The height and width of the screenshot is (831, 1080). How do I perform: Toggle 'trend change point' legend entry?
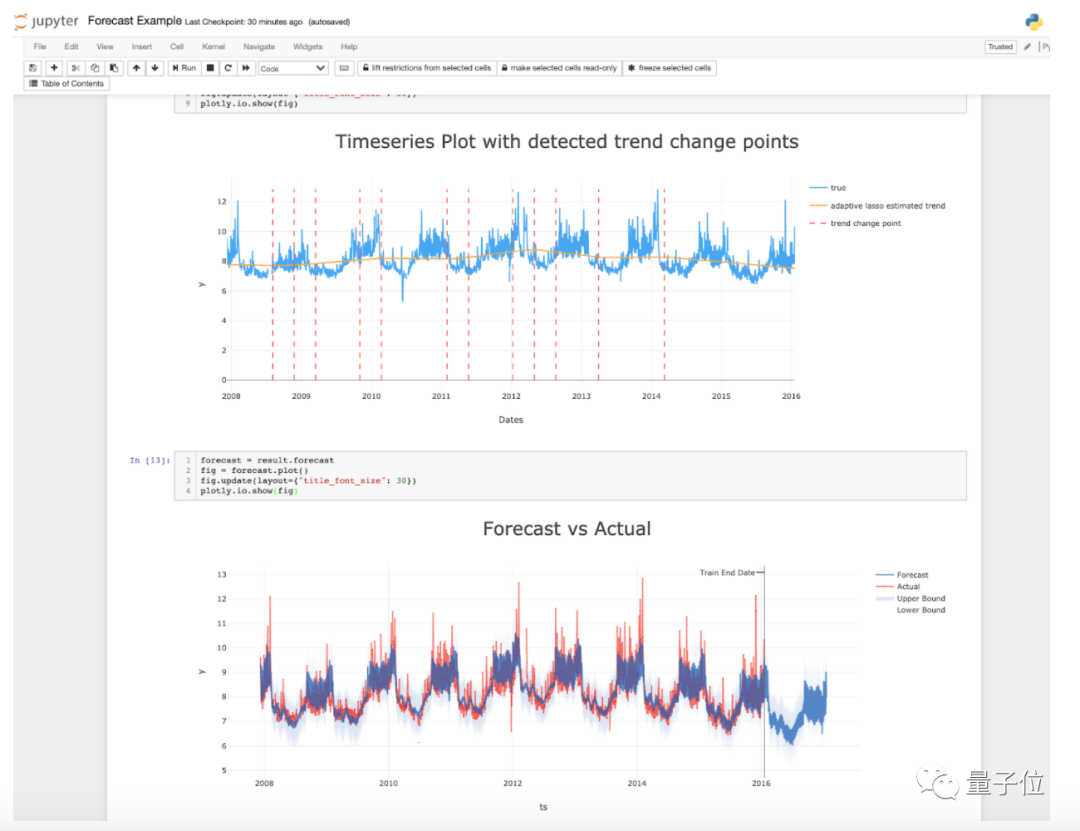tap(865, 224)
